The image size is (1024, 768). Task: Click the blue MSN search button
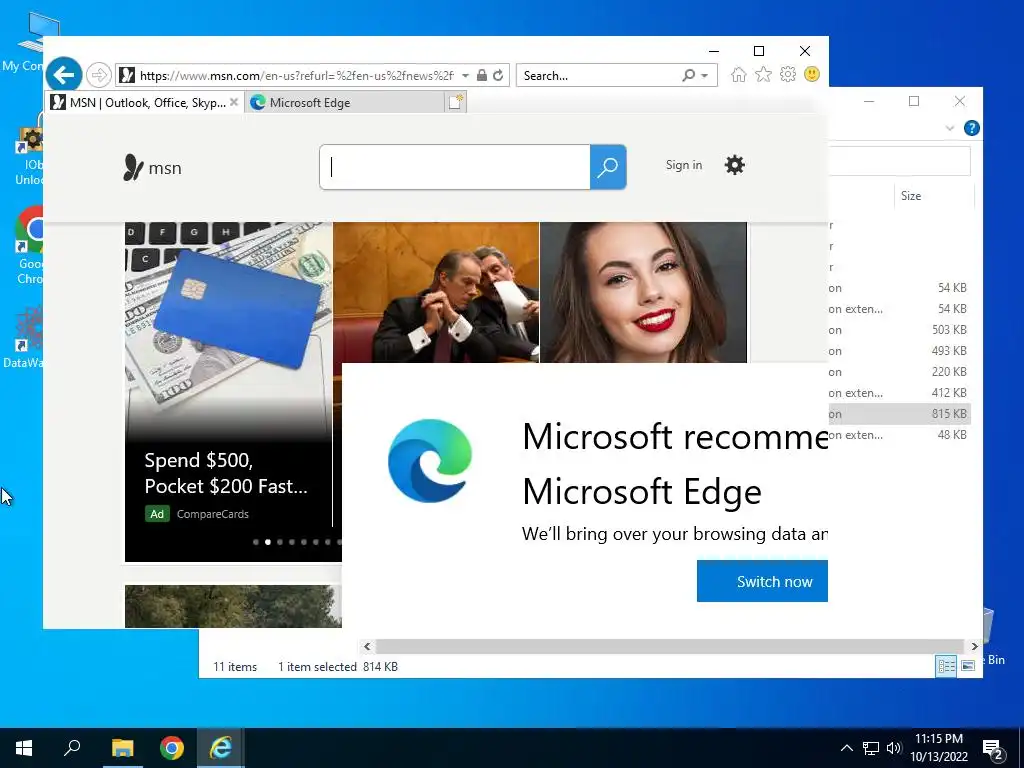(x=608, y=167)
